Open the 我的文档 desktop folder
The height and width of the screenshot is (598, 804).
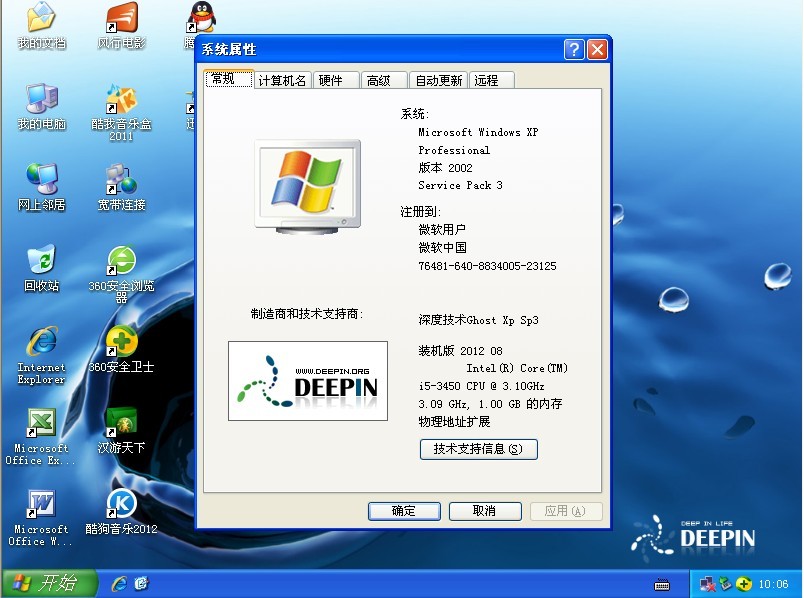(x=41, y=19)
